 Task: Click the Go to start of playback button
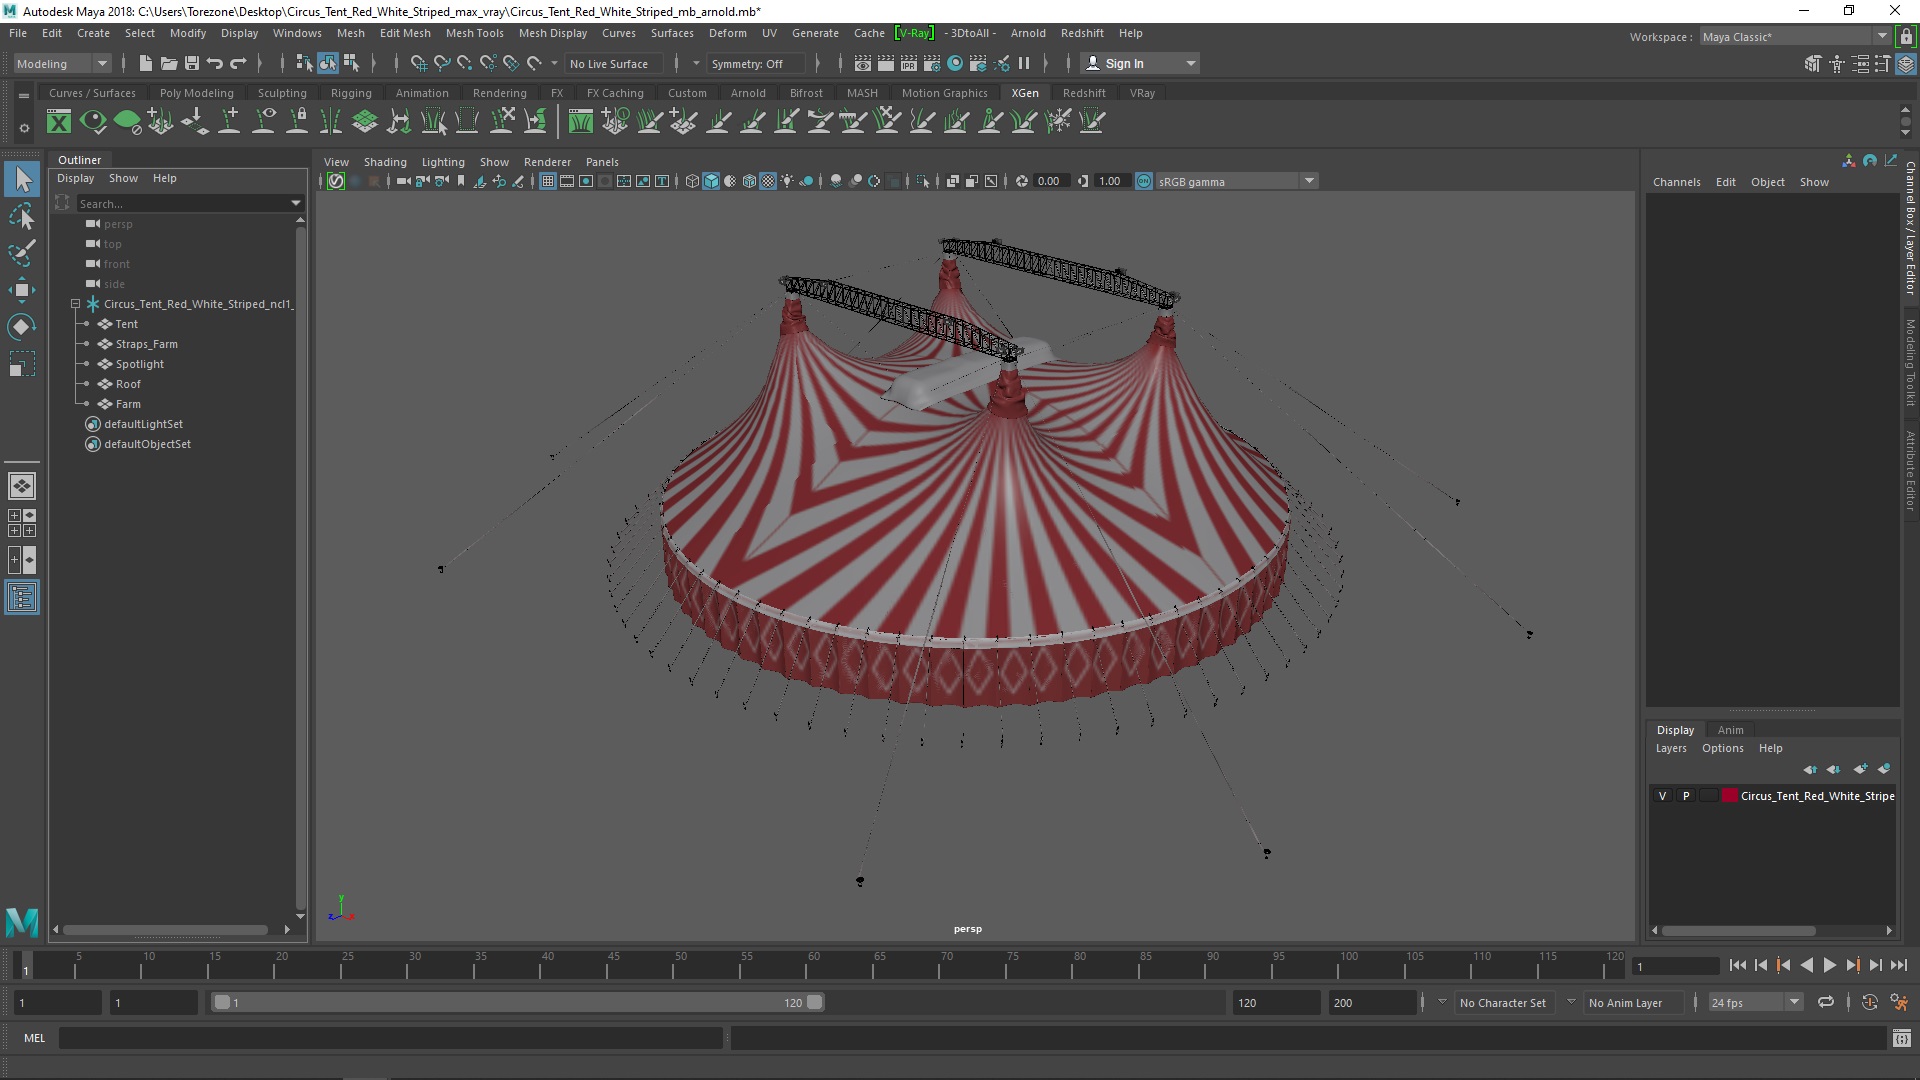pyautogui.click(x=1737, y=965)
